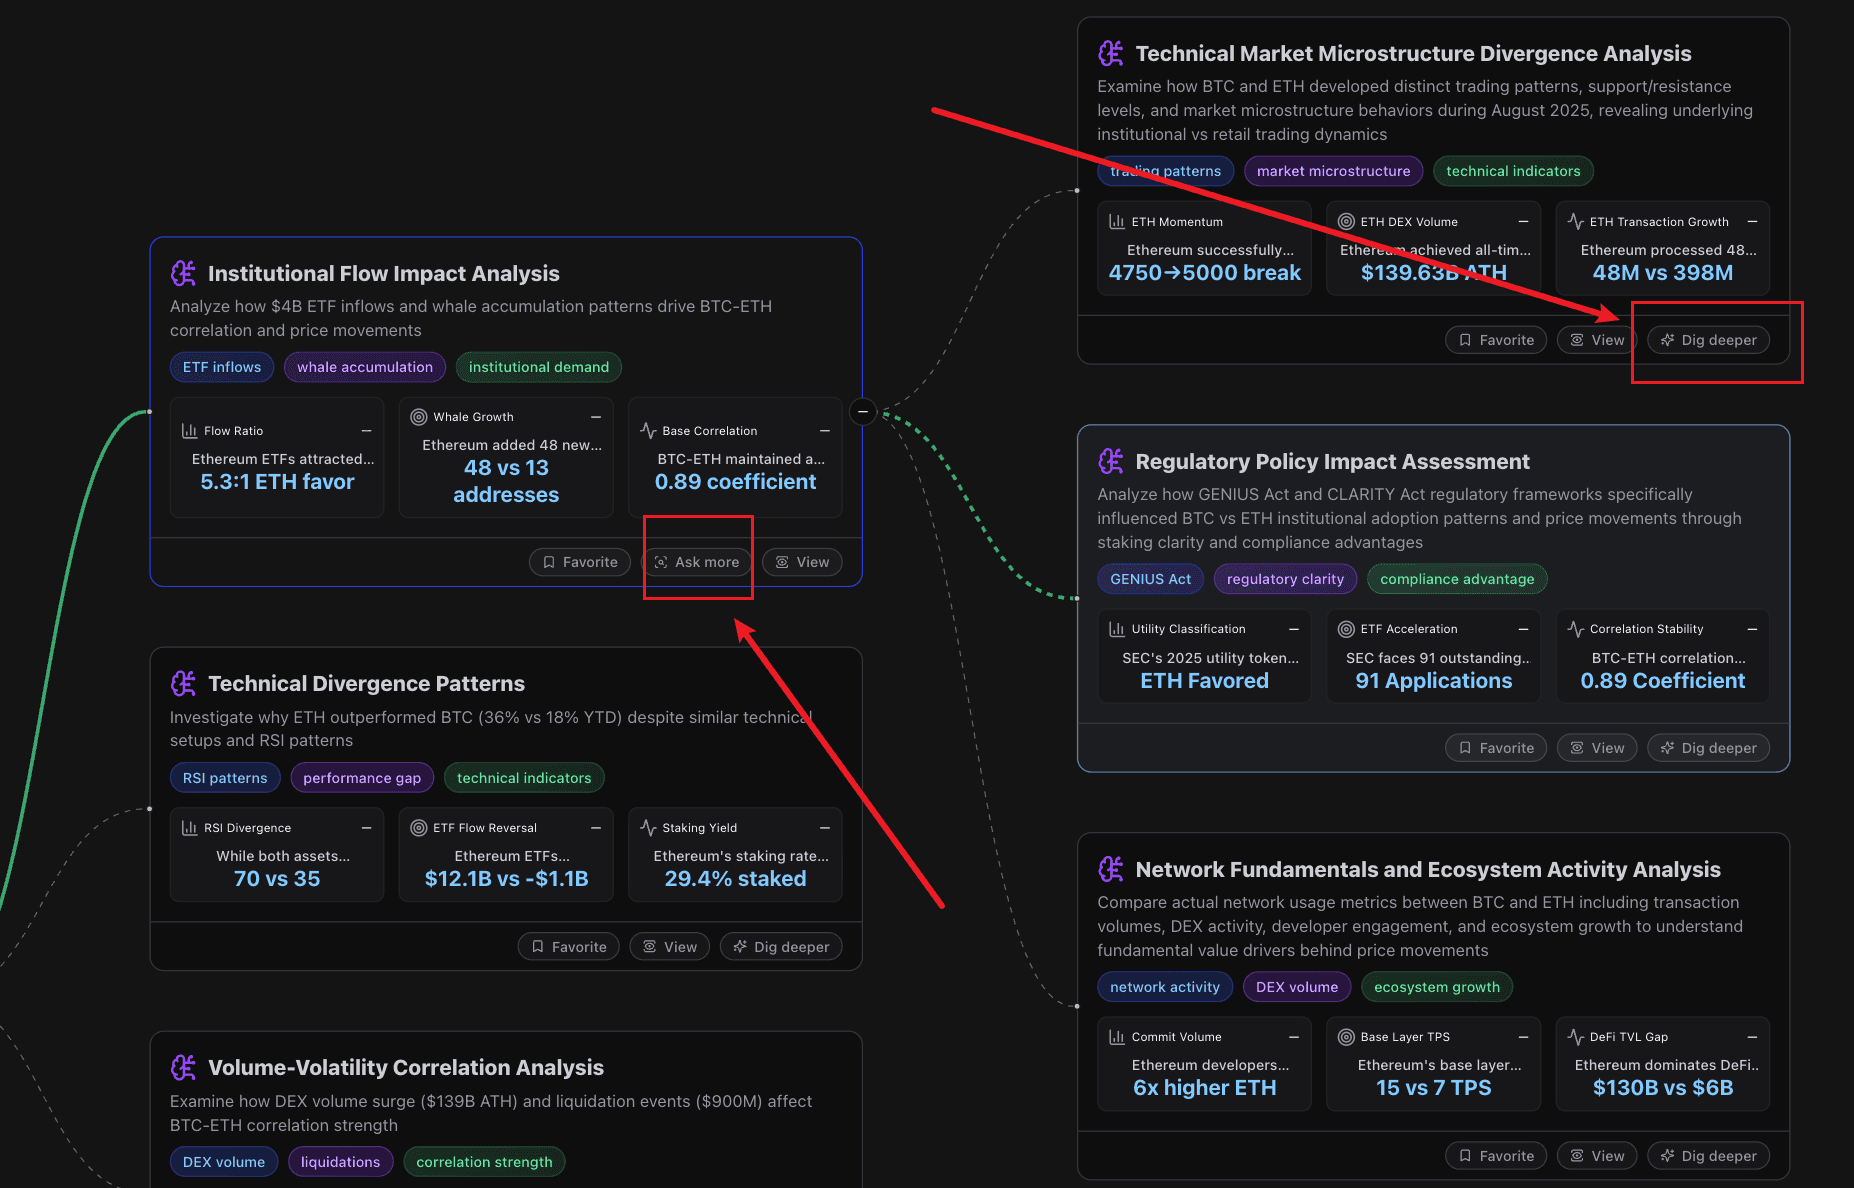1854x1188 pixels.
Task: Click brain icon beside Volume-Volatility Correlation Analysis
Action: pos(183,1067)
